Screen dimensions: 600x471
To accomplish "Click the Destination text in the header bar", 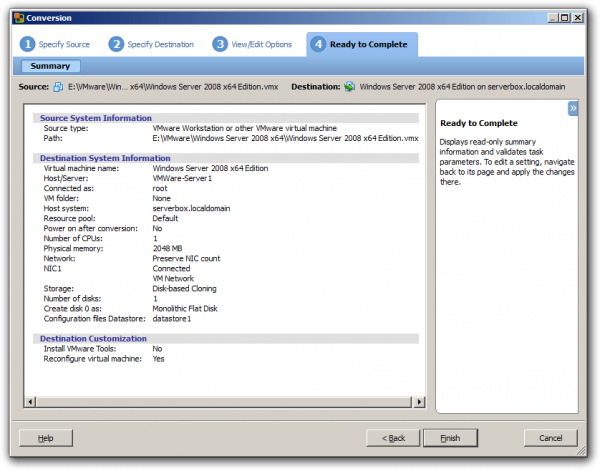I will 462,87.
